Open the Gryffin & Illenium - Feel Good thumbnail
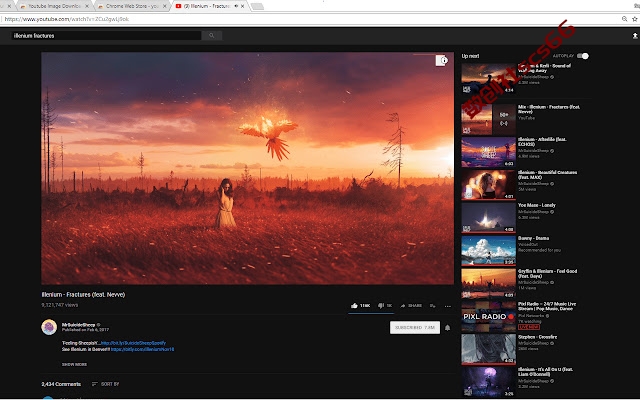Viewport: 640px width, 400px height. pyautogui.click(x=488, y=284)
